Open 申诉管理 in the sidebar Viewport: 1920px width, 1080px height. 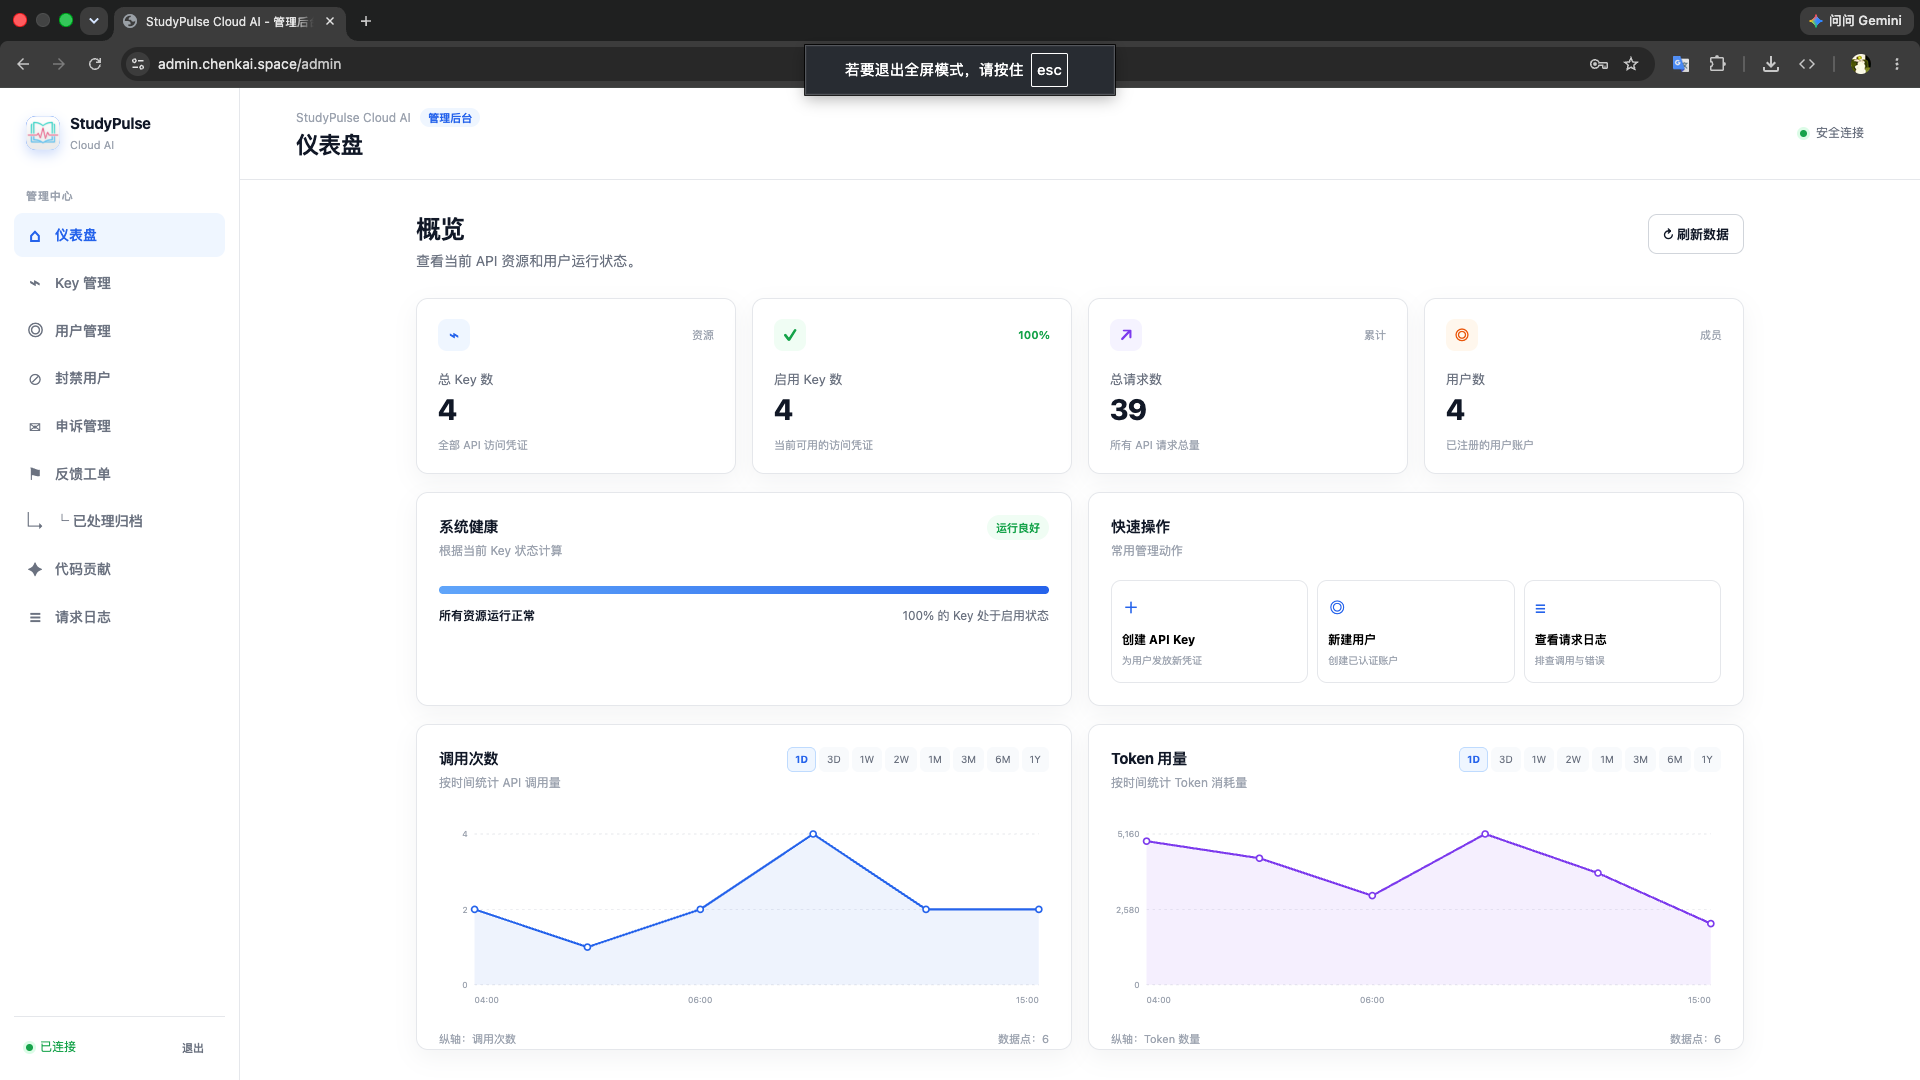click(119, 426)
